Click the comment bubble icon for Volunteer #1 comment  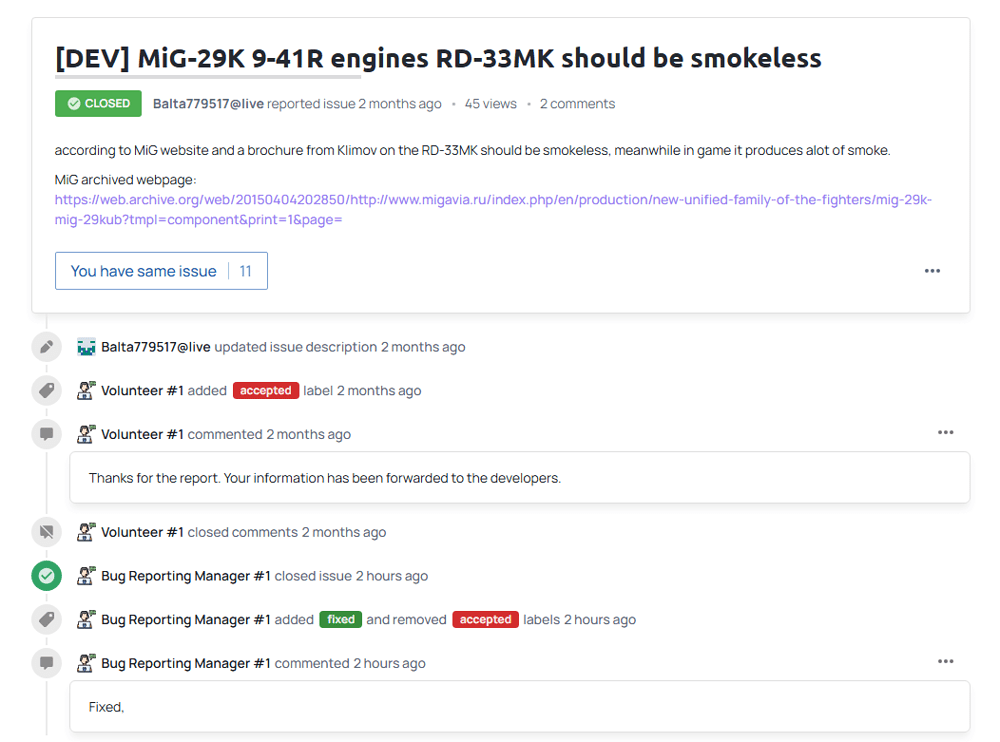47,434
